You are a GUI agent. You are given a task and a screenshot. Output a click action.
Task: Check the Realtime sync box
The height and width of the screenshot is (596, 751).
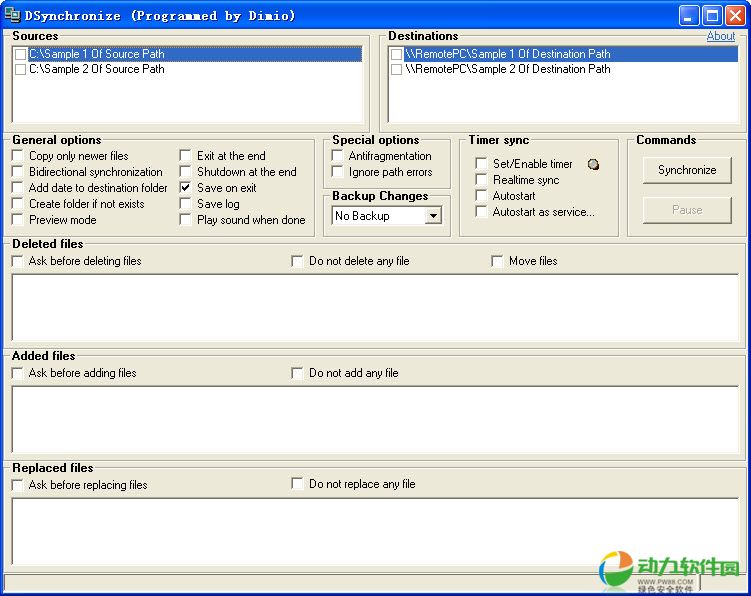point(482,180)
